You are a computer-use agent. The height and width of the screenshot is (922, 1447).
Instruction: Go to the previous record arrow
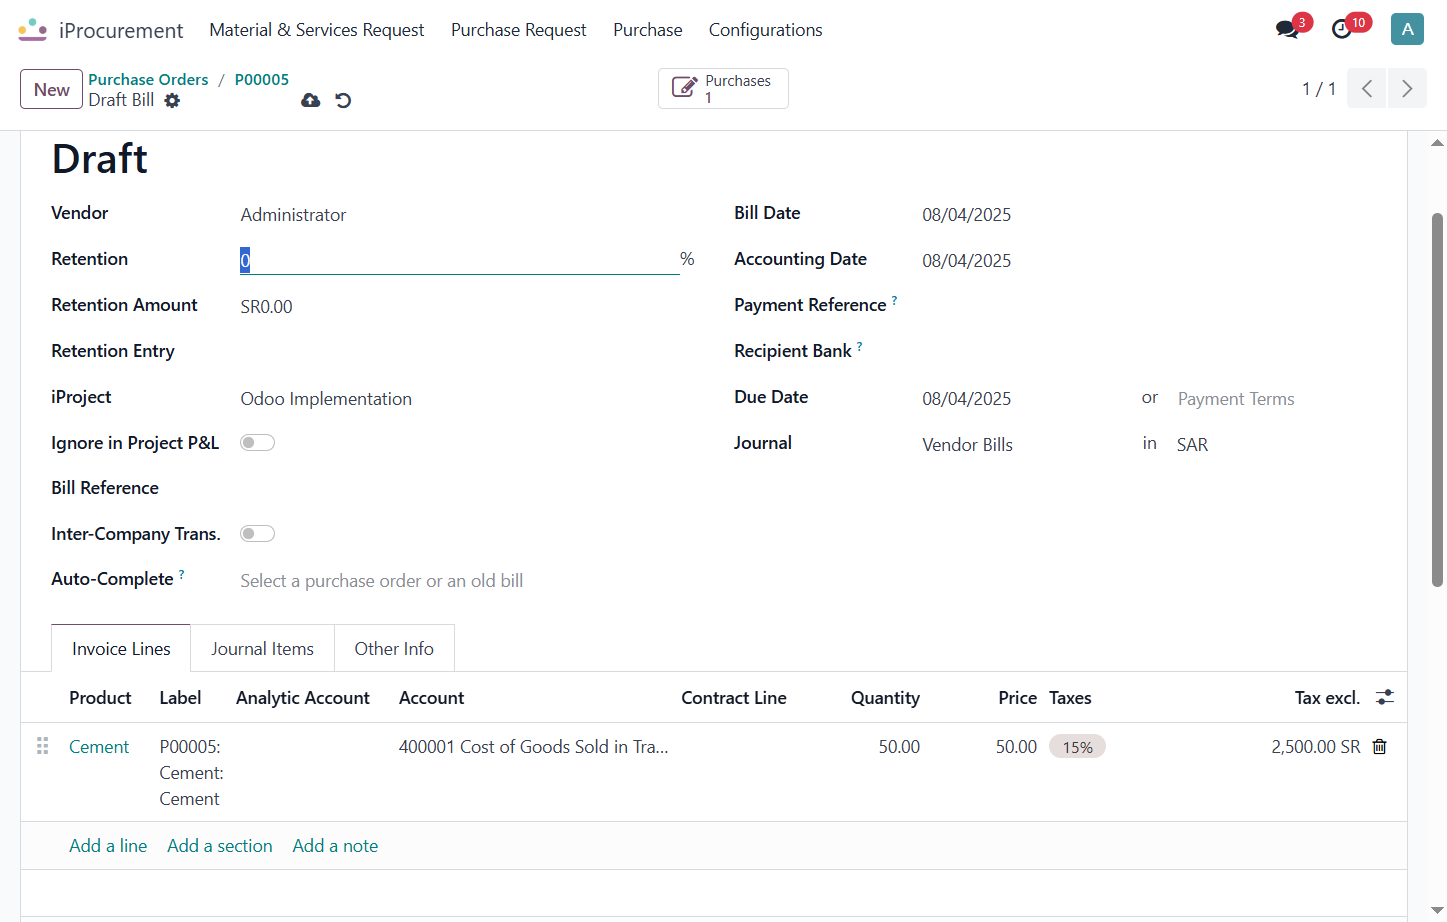click(x=1367, y=88)
